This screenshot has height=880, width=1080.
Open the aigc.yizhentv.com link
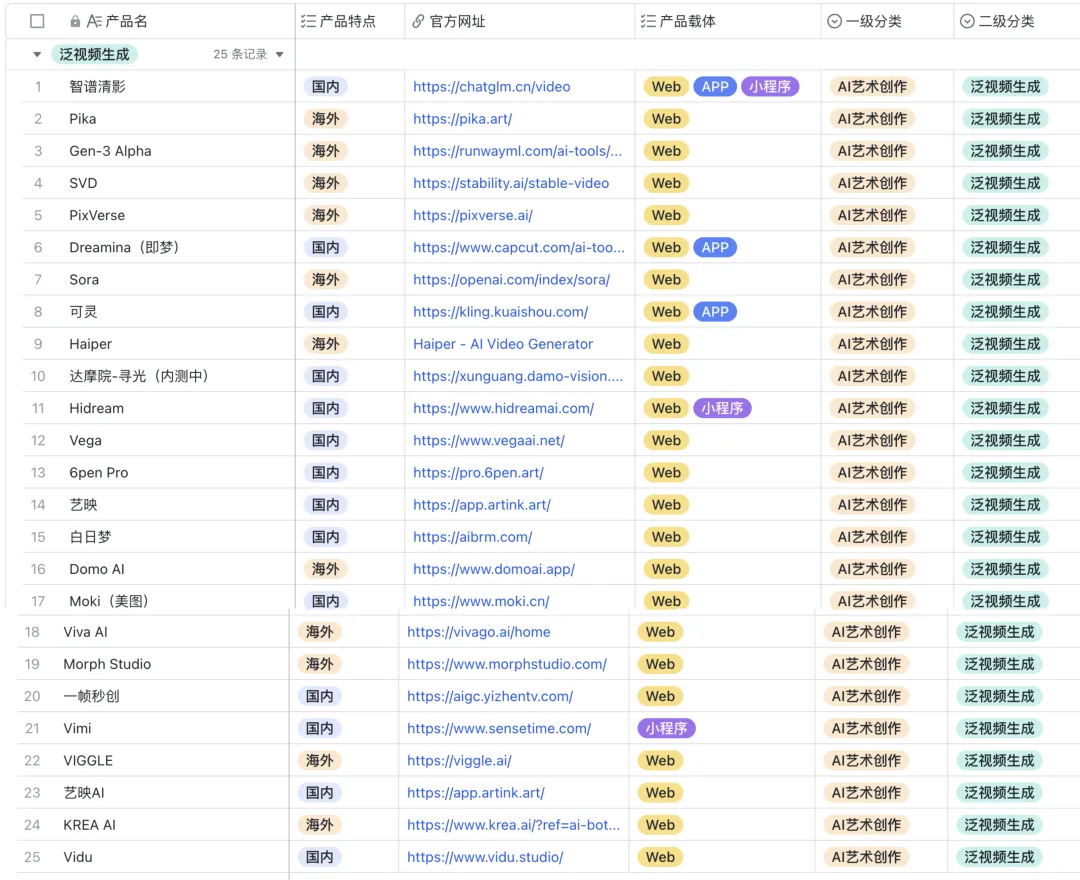point(490,696)
